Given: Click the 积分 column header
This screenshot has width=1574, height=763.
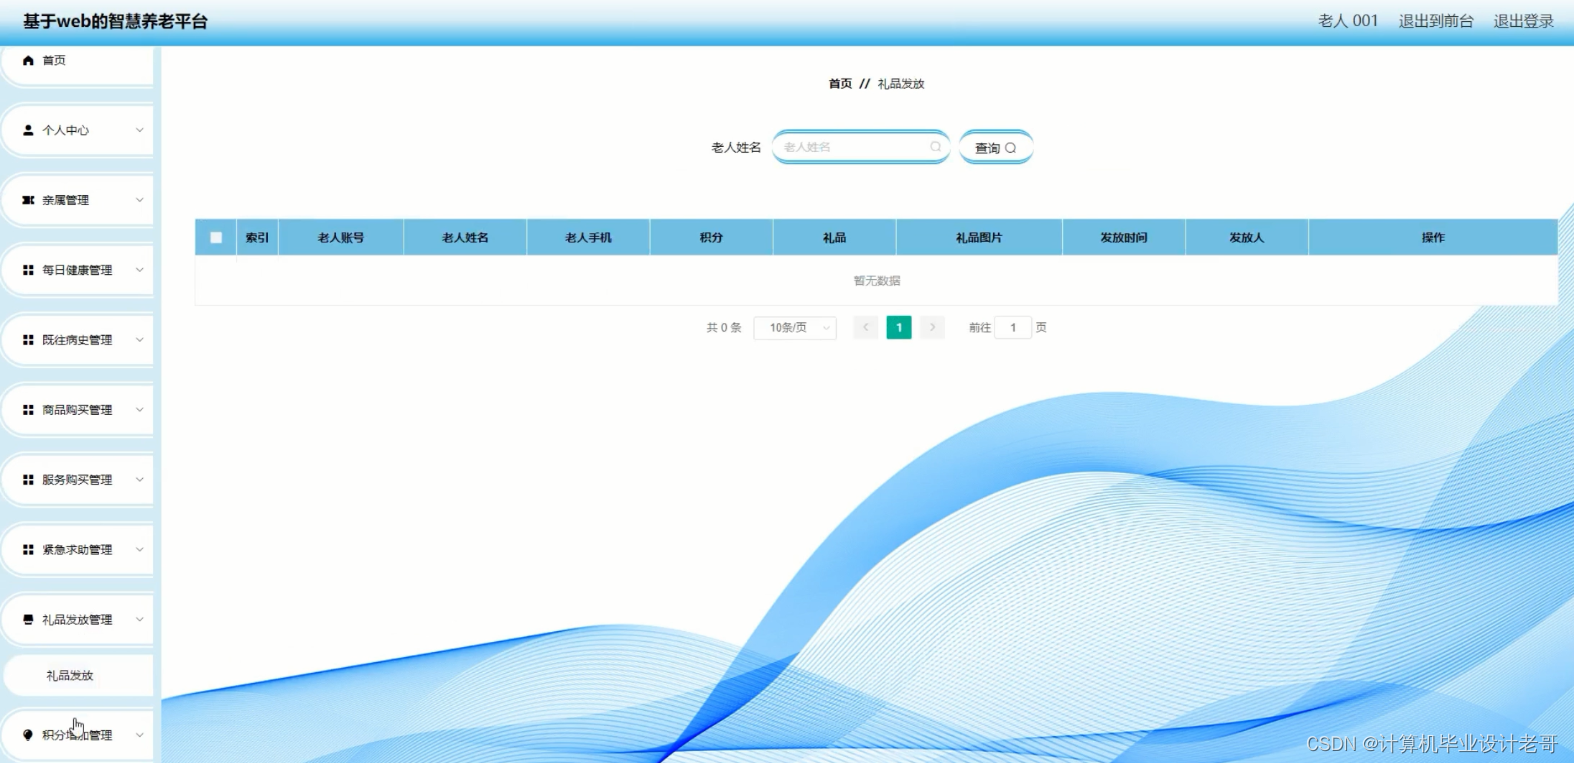Looking at the screenshot, I should click(711, 237).
